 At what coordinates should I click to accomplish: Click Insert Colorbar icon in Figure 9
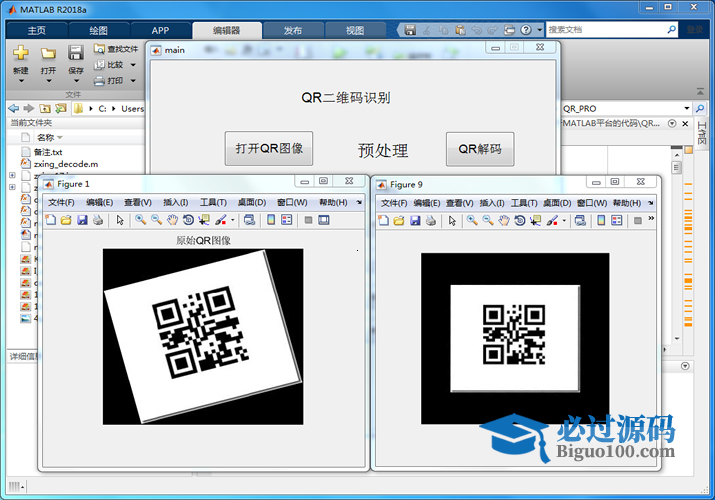(x=601, y=221)
